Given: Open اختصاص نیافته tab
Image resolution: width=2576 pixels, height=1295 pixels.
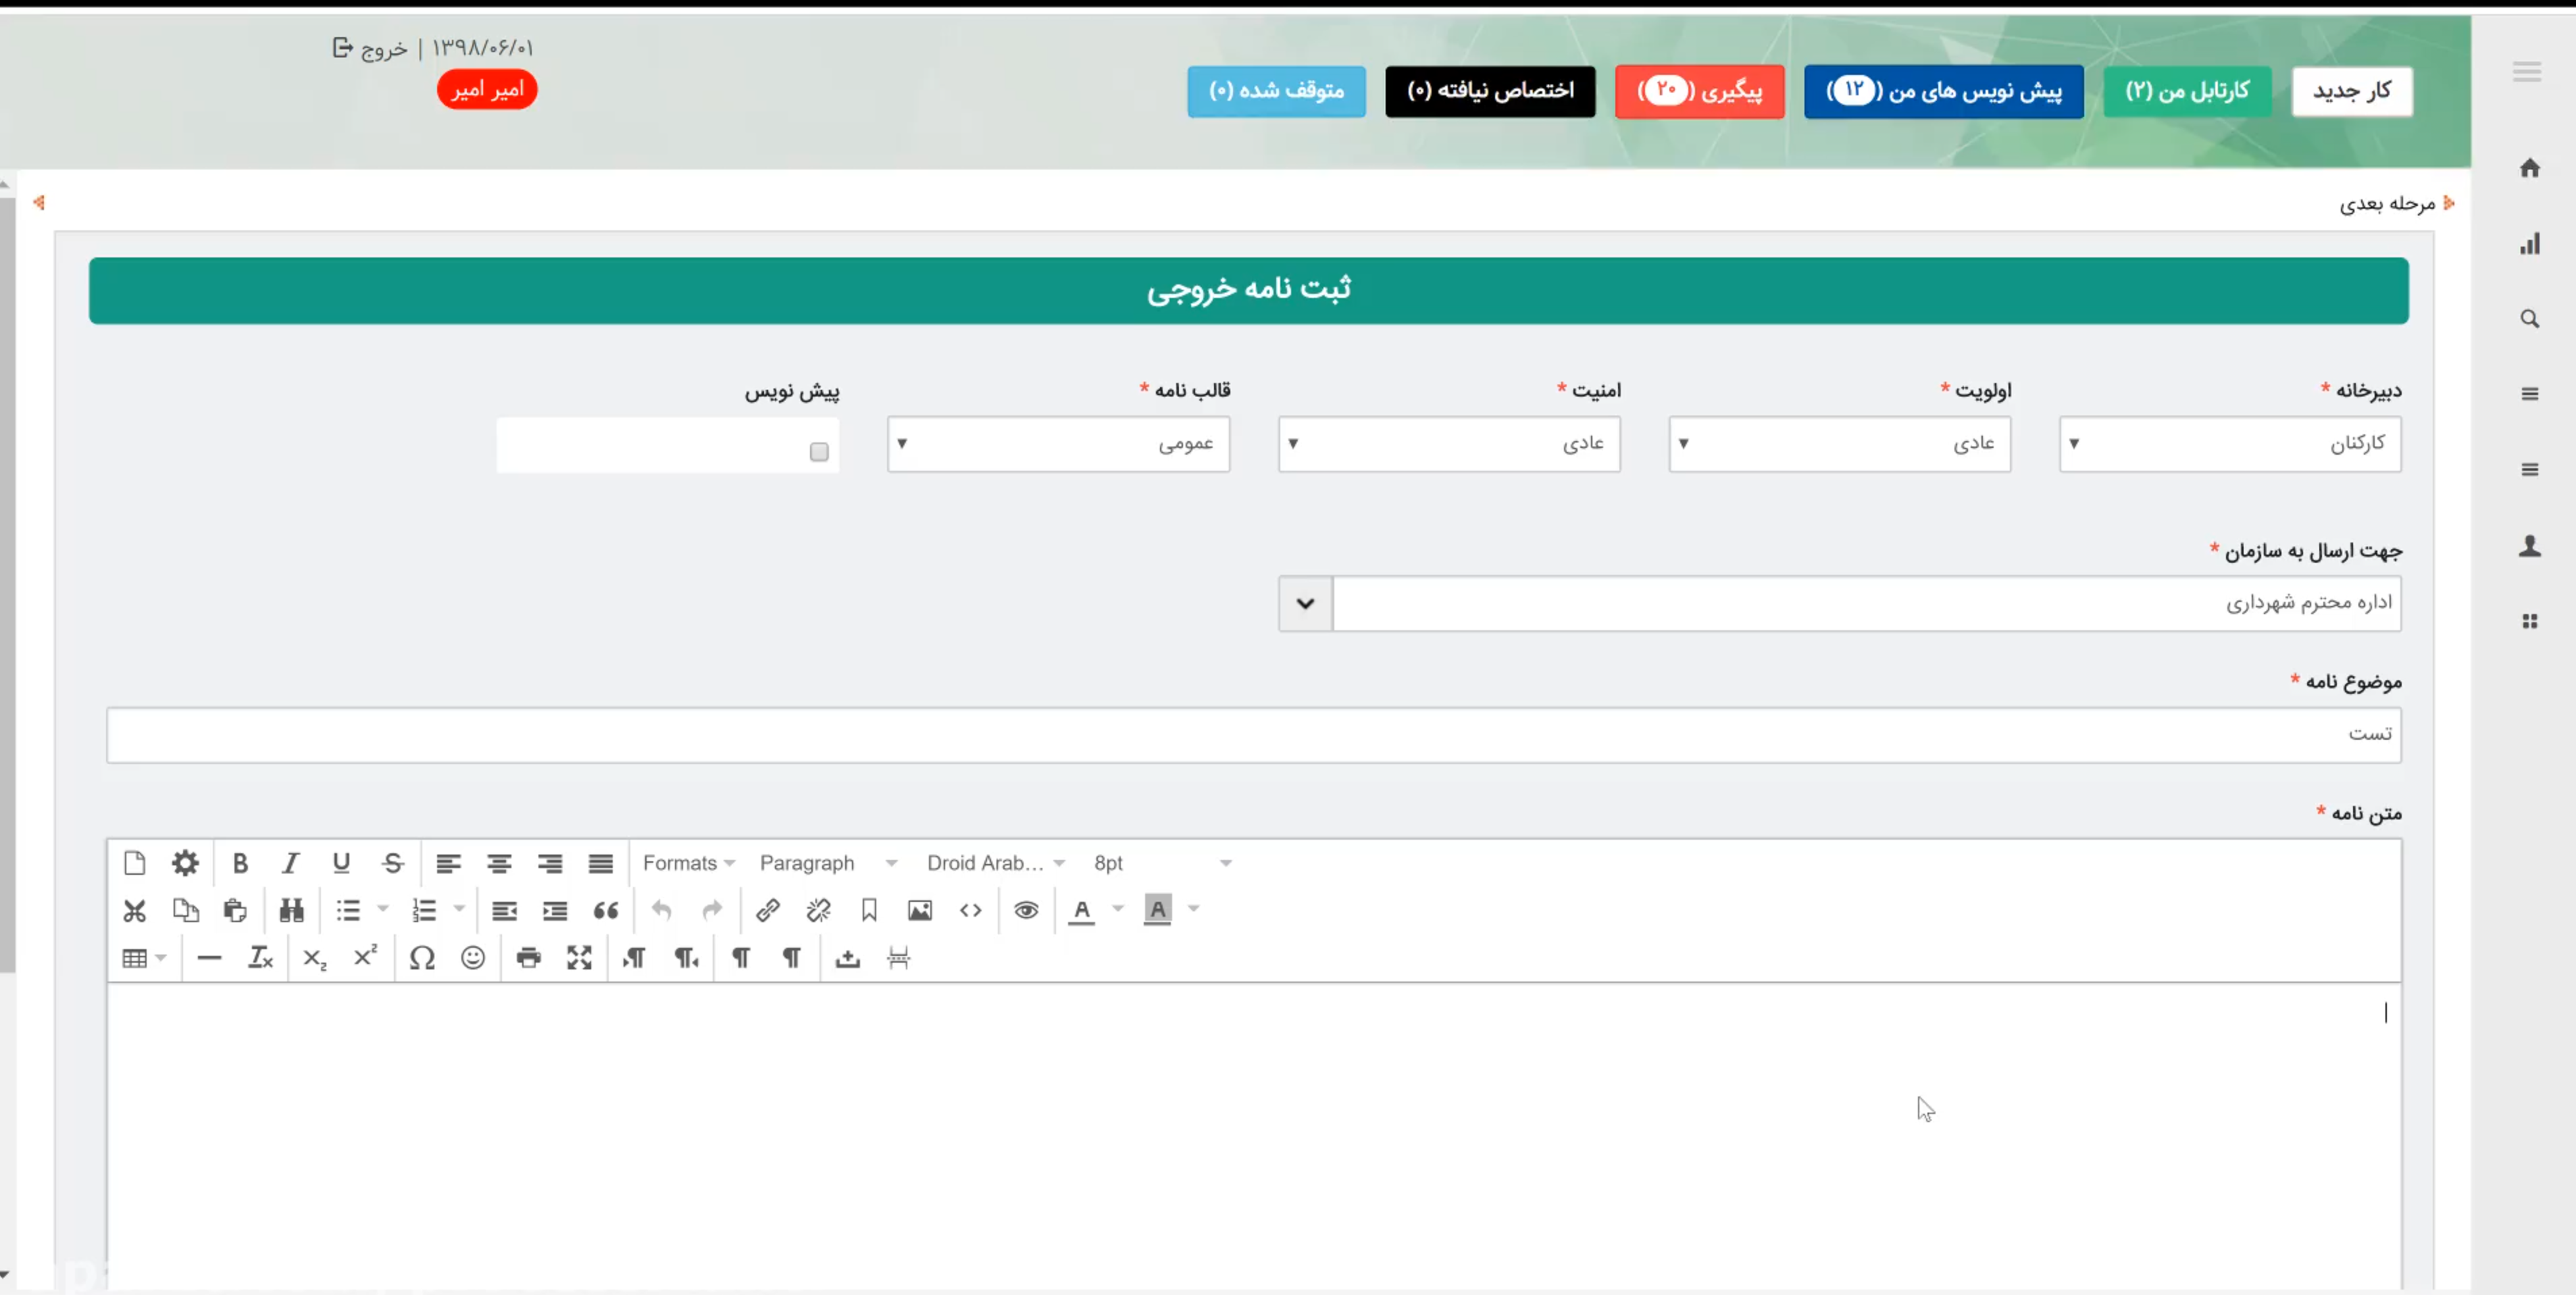Looking at the screenshot, I should (1490, 91).
